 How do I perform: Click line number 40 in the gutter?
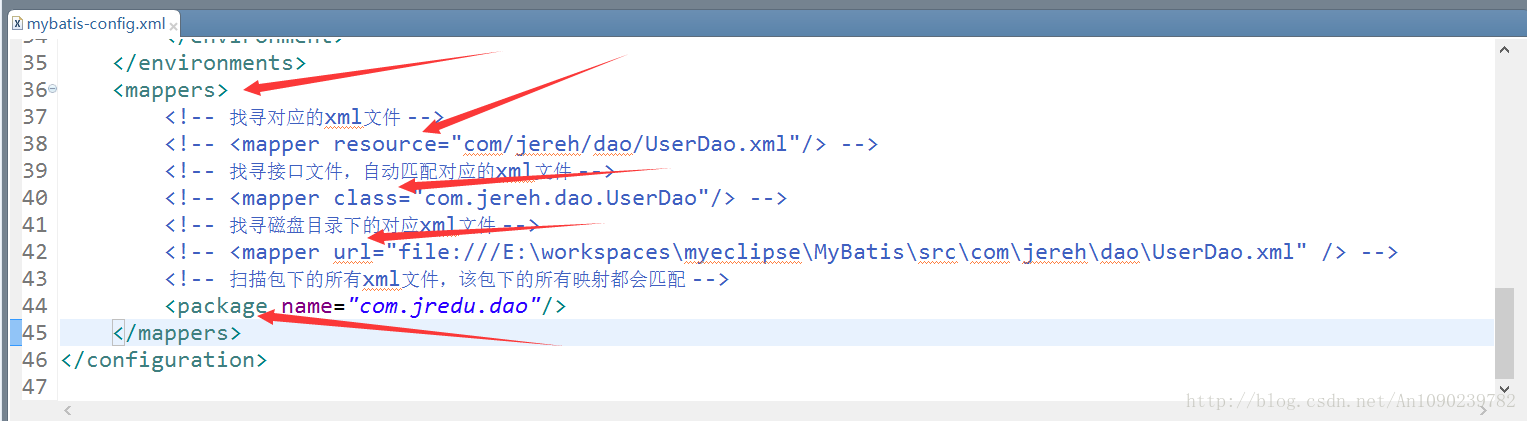pos(34,198)
